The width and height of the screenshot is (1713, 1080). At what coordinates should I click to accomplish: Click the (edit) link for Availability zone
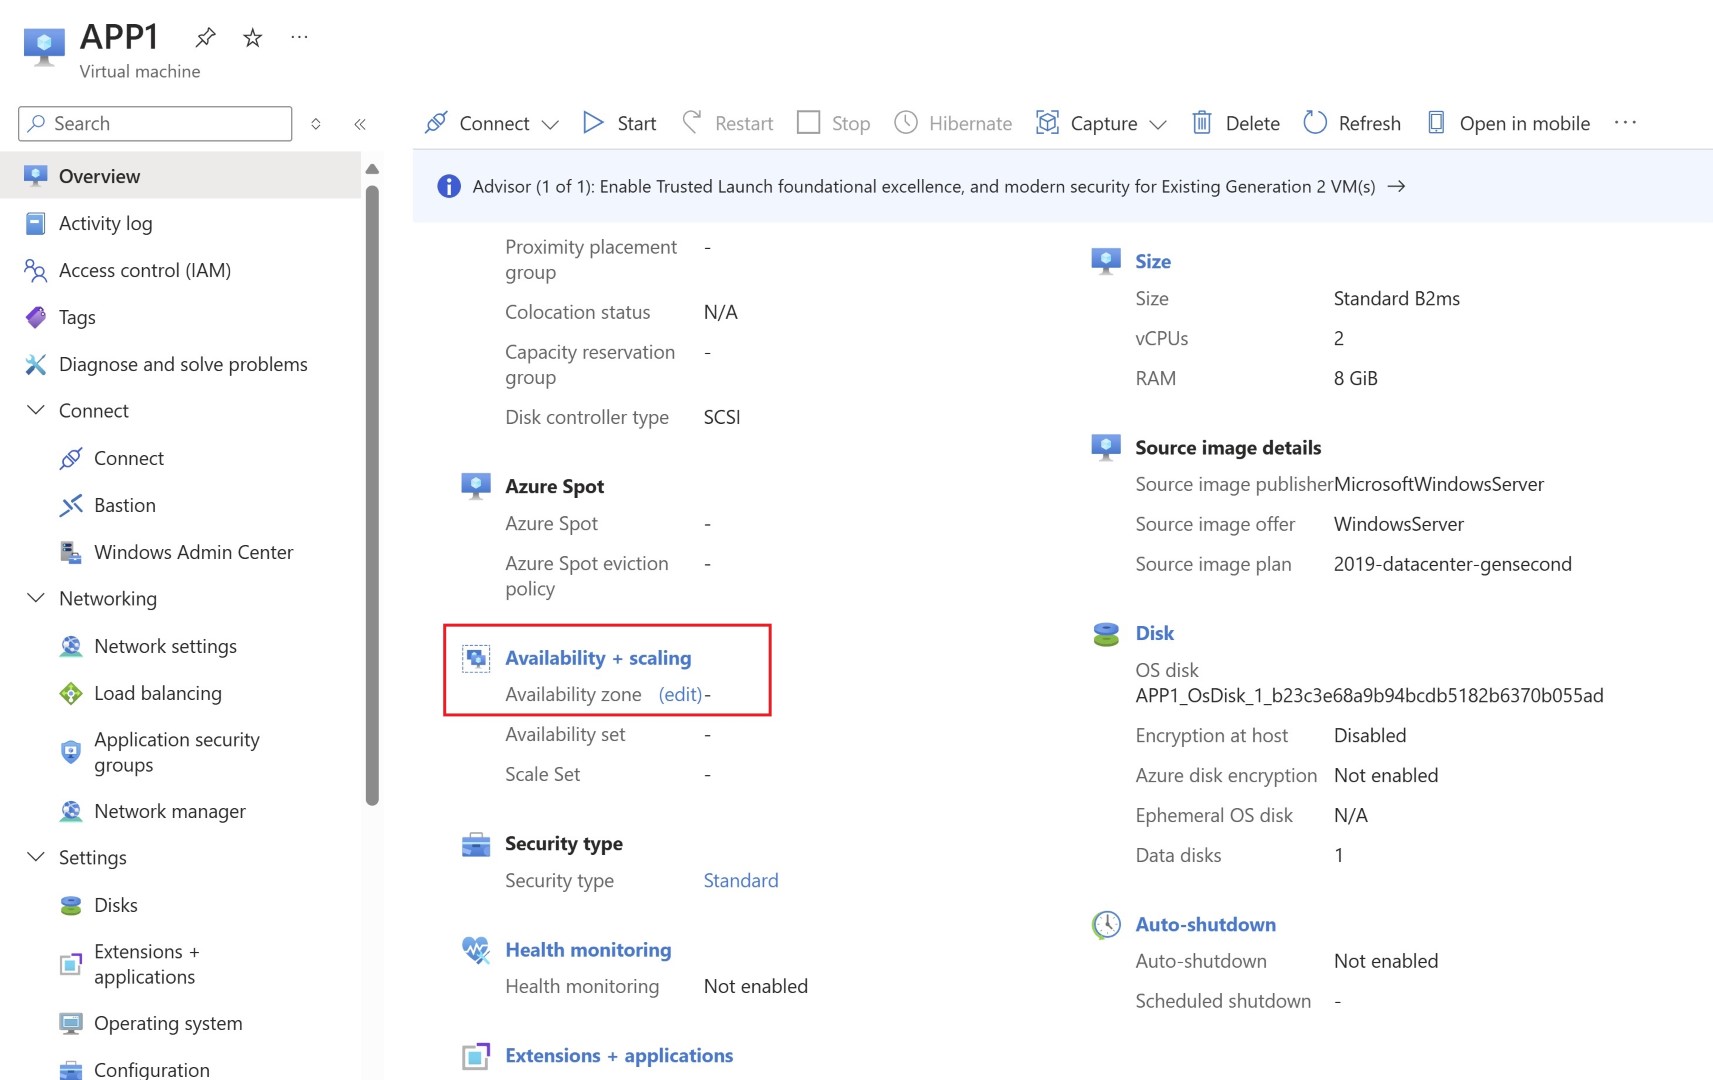click(x=680, y=694)
